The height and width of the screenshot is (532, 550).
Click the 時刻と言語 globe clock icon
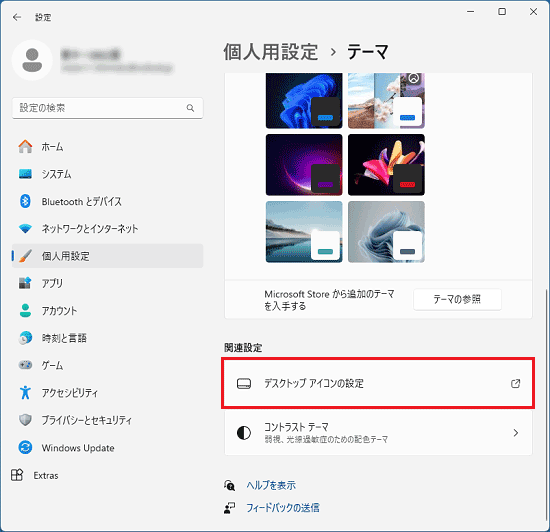click(x=25, y=338)
